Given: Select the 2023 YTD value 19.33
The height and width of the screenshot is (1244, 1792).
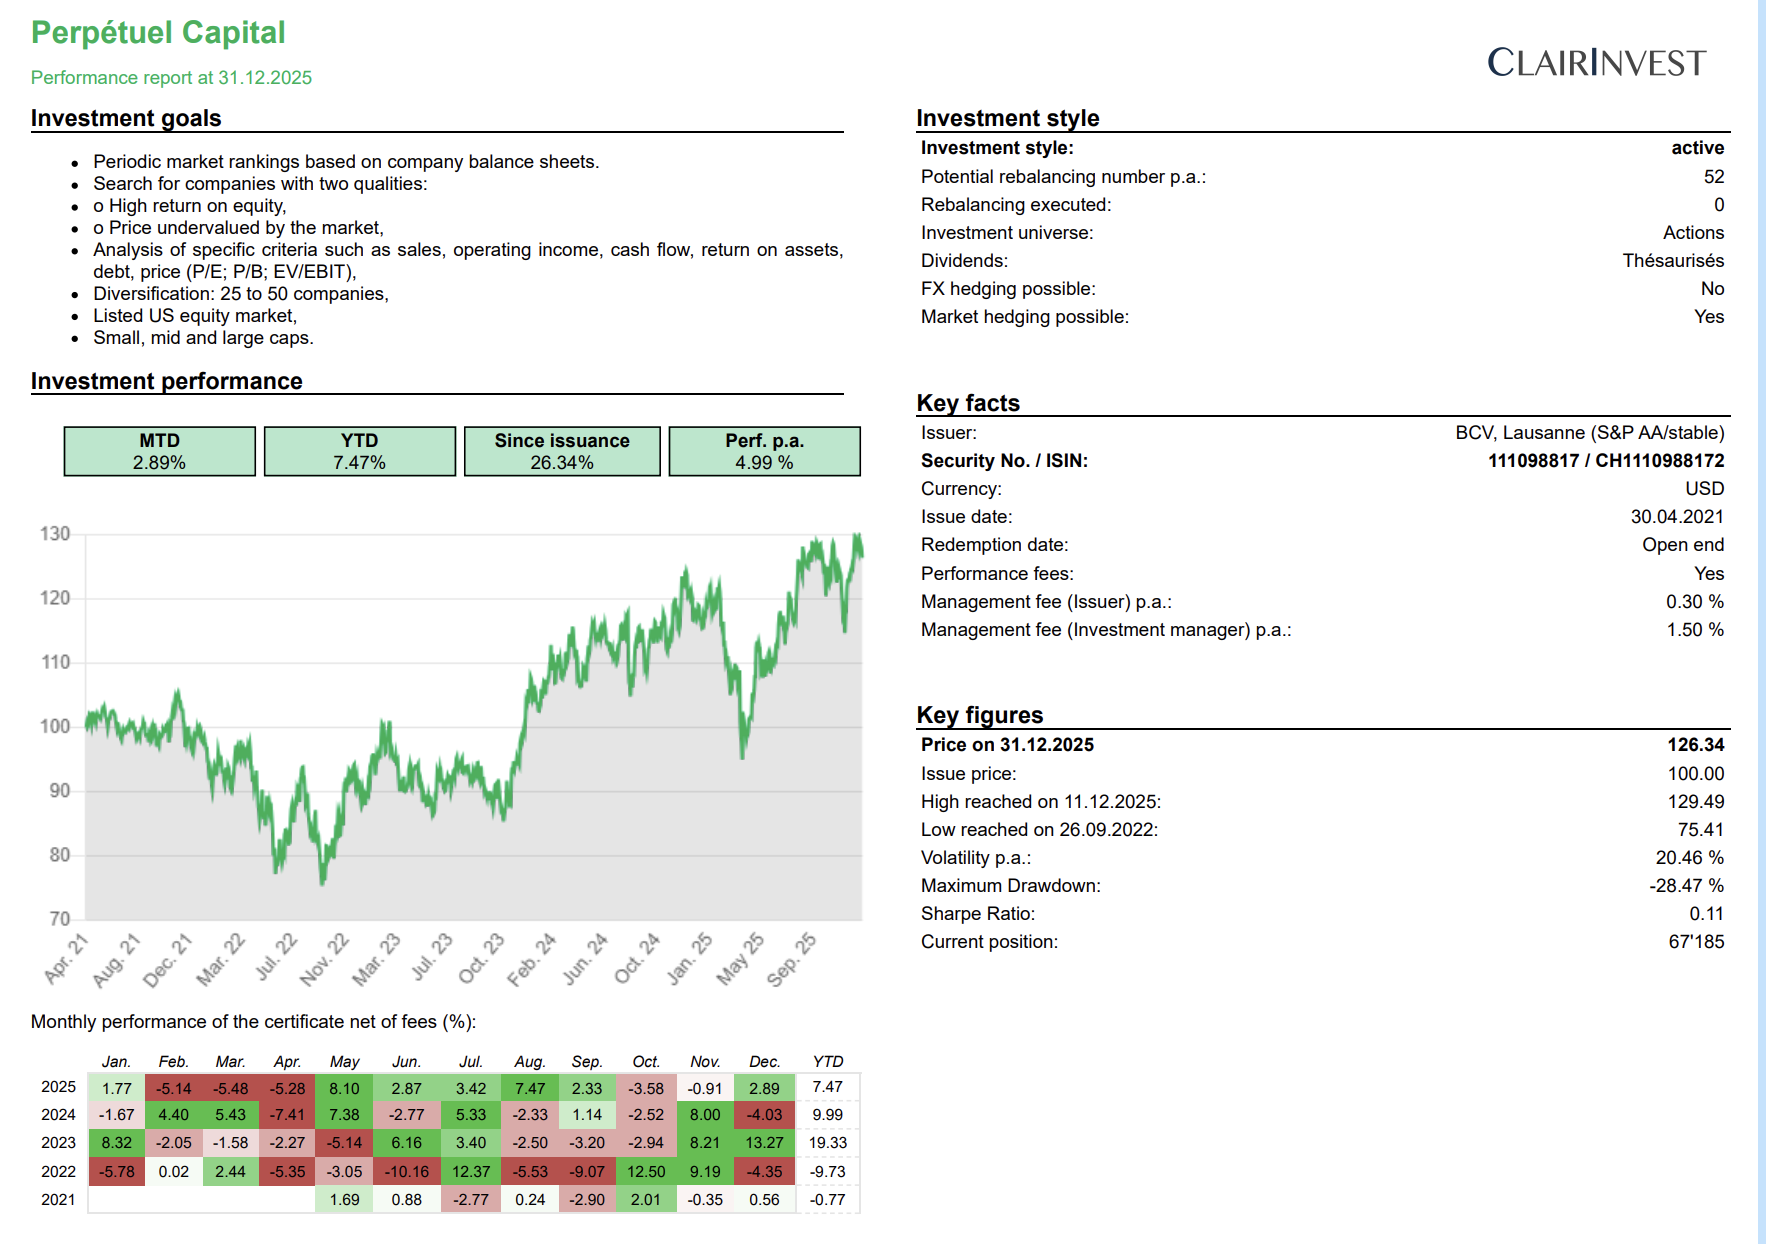Looking at the screenshot, I should (x=827, y=1142).
